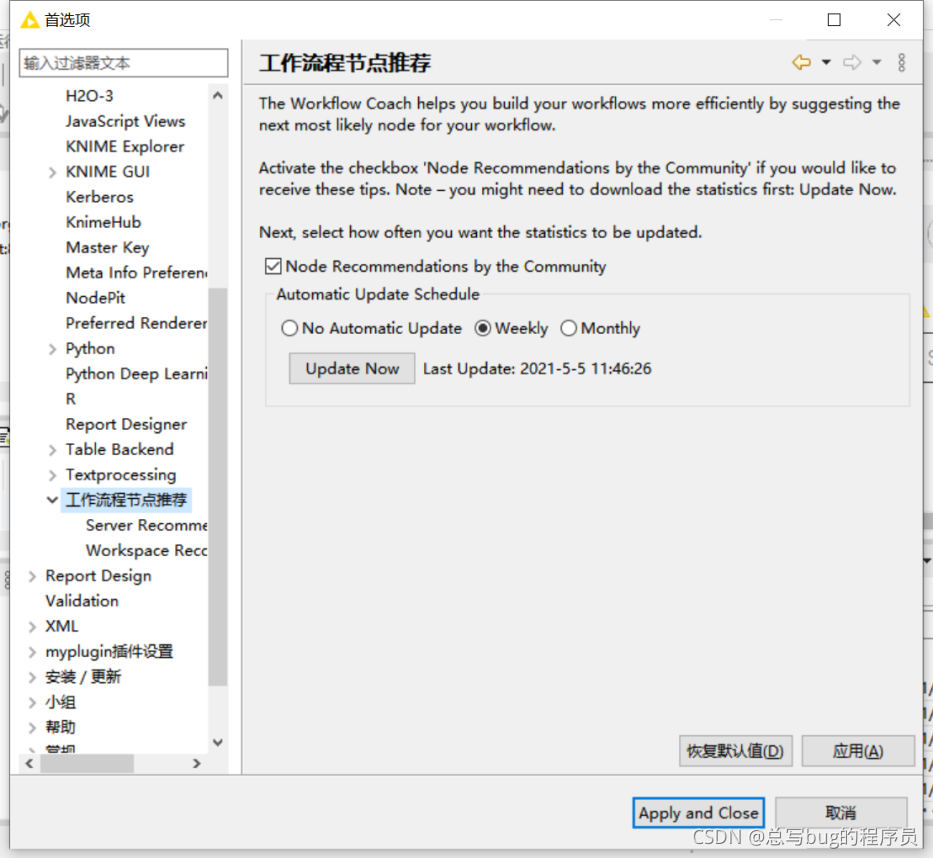Select Python Deep Learning tree item

coord(136,374)
